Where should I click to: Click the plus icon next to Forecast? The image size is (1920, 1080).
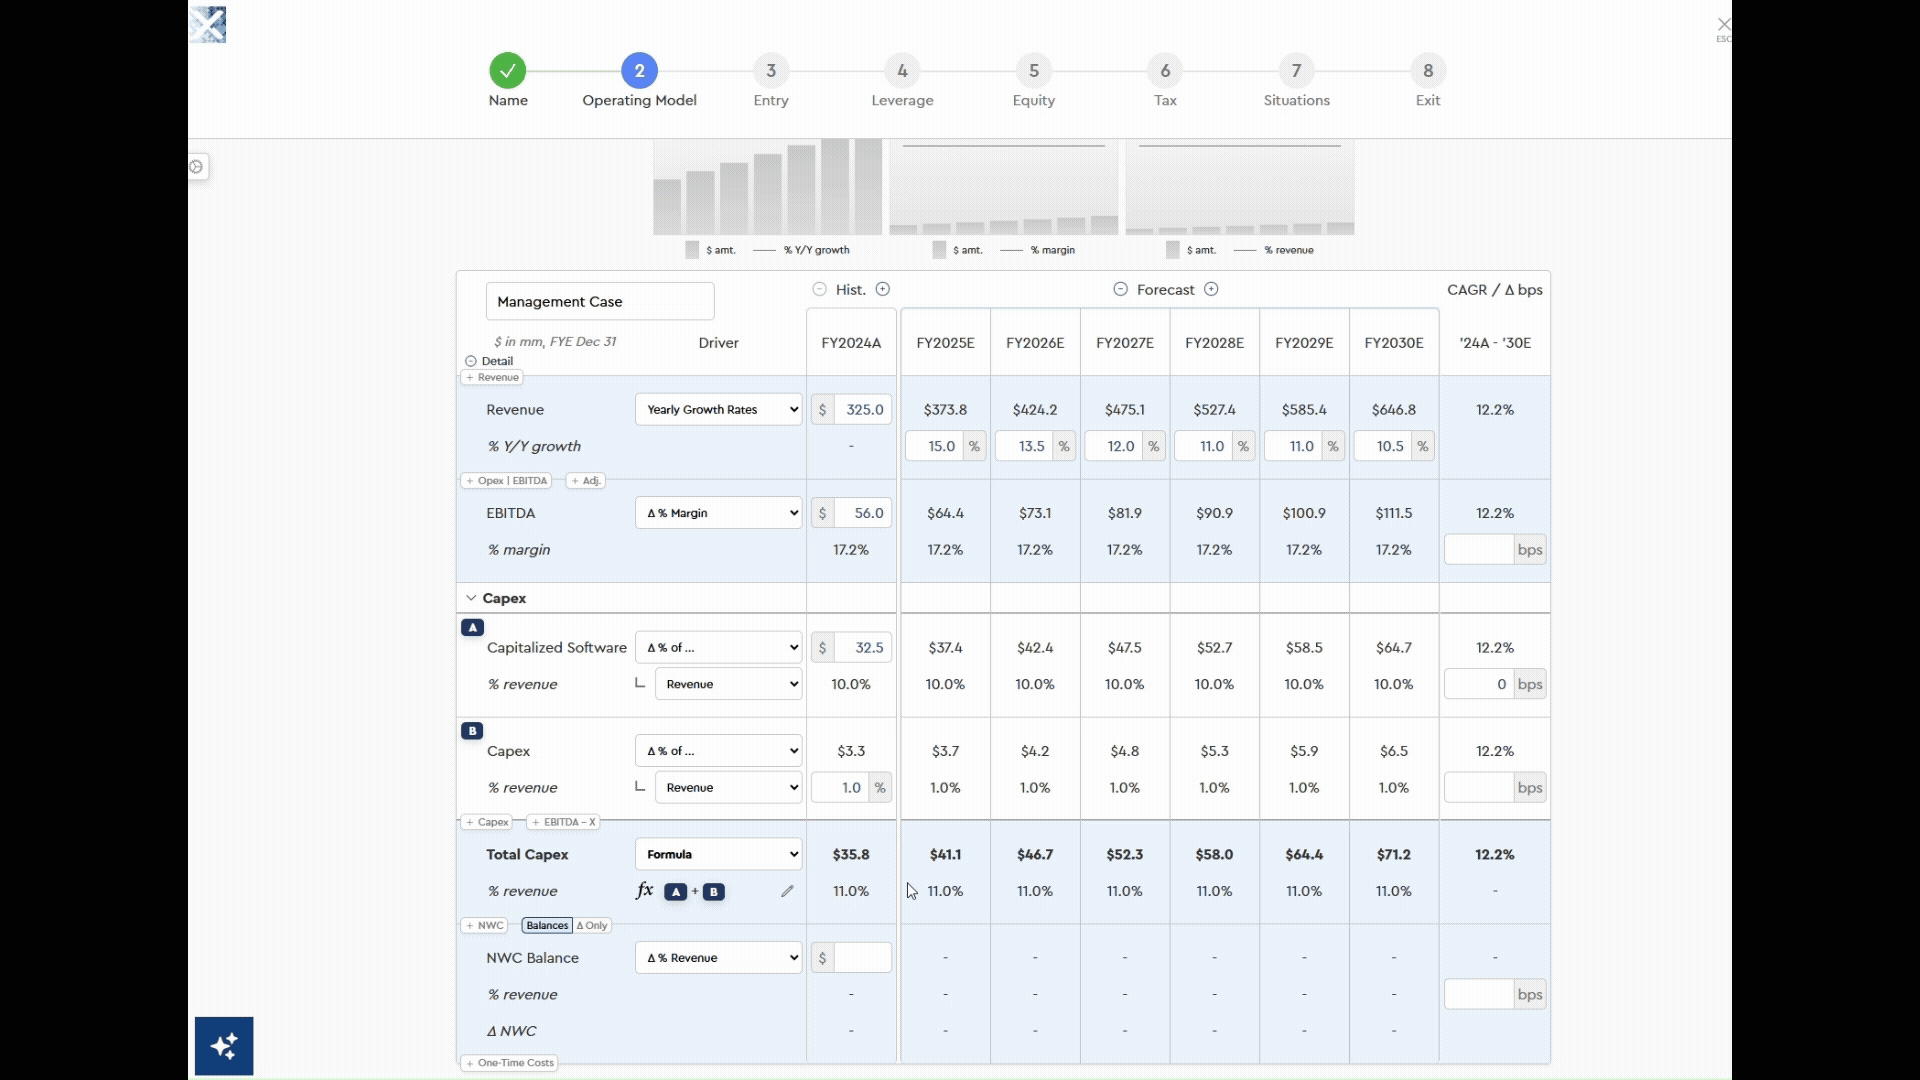[1211, 289]
